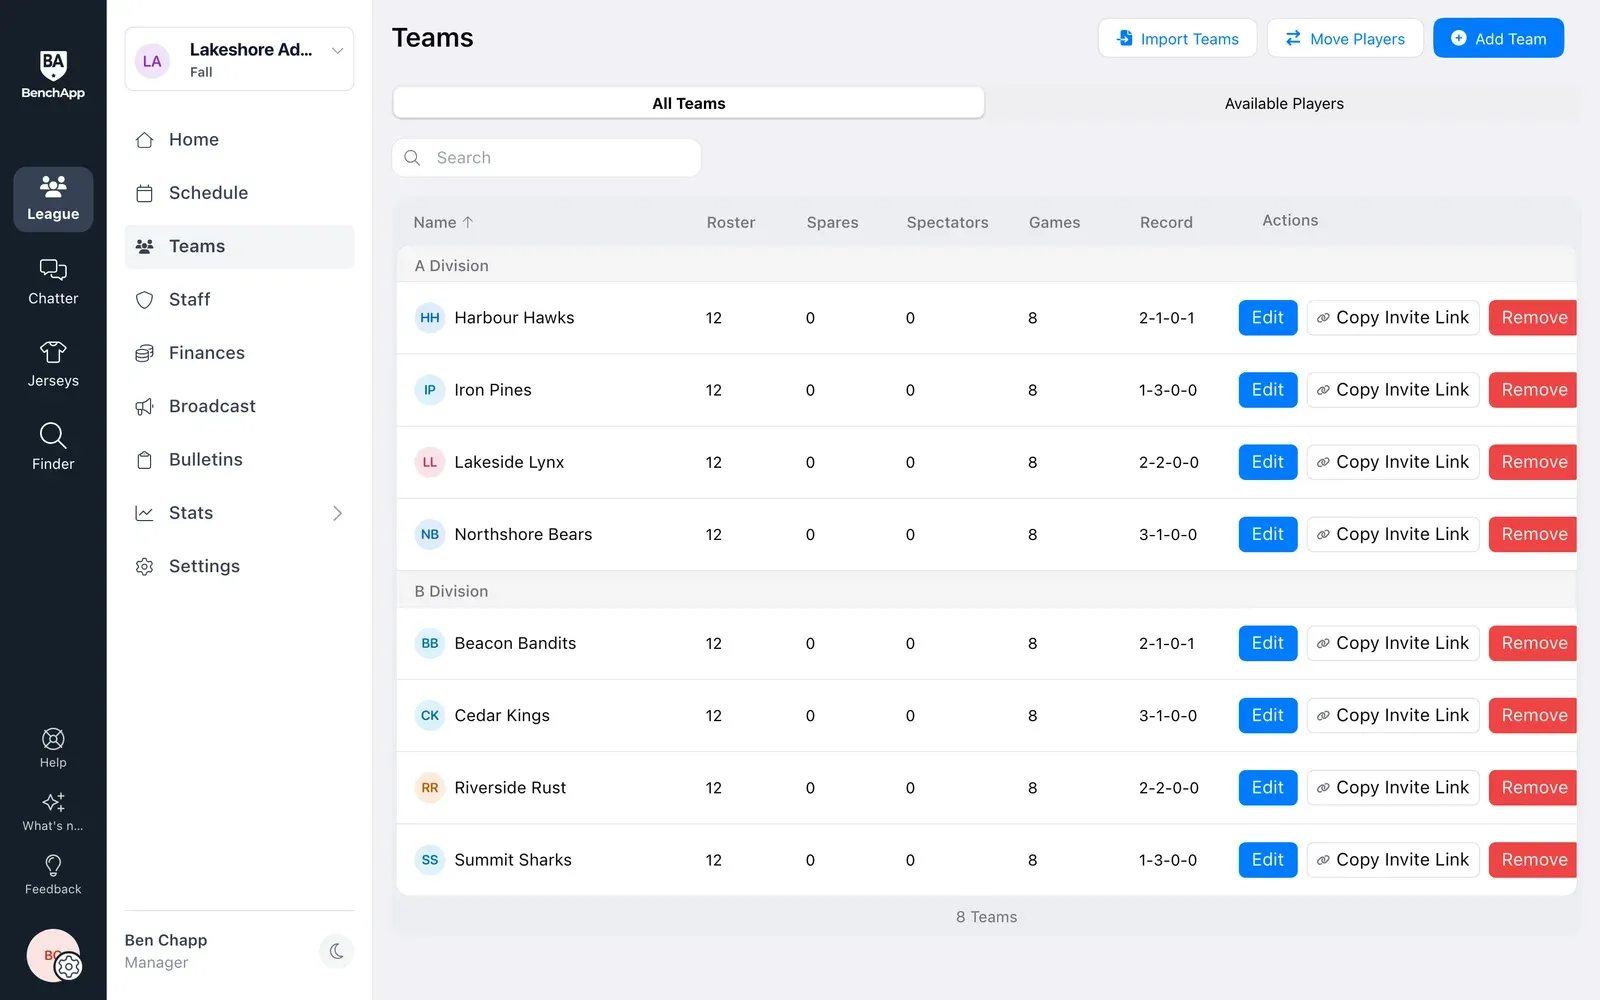Image resolution: width=1600 pixels, height=1000 pixels.
Task: Click the A Division group header
Action: pos(986,266)
